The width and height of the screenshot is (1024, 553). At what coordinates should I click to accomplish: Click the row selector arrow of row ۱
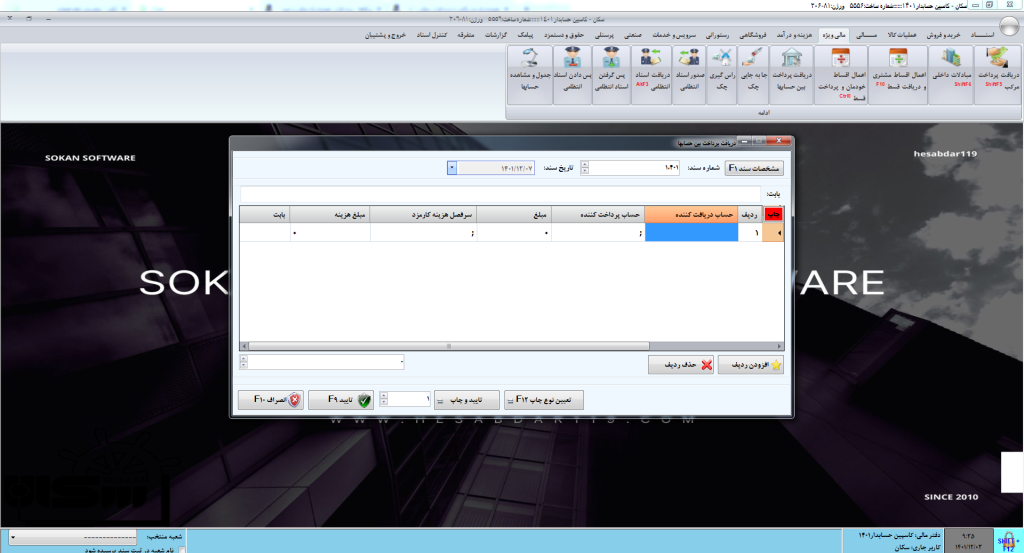[773, 232]
